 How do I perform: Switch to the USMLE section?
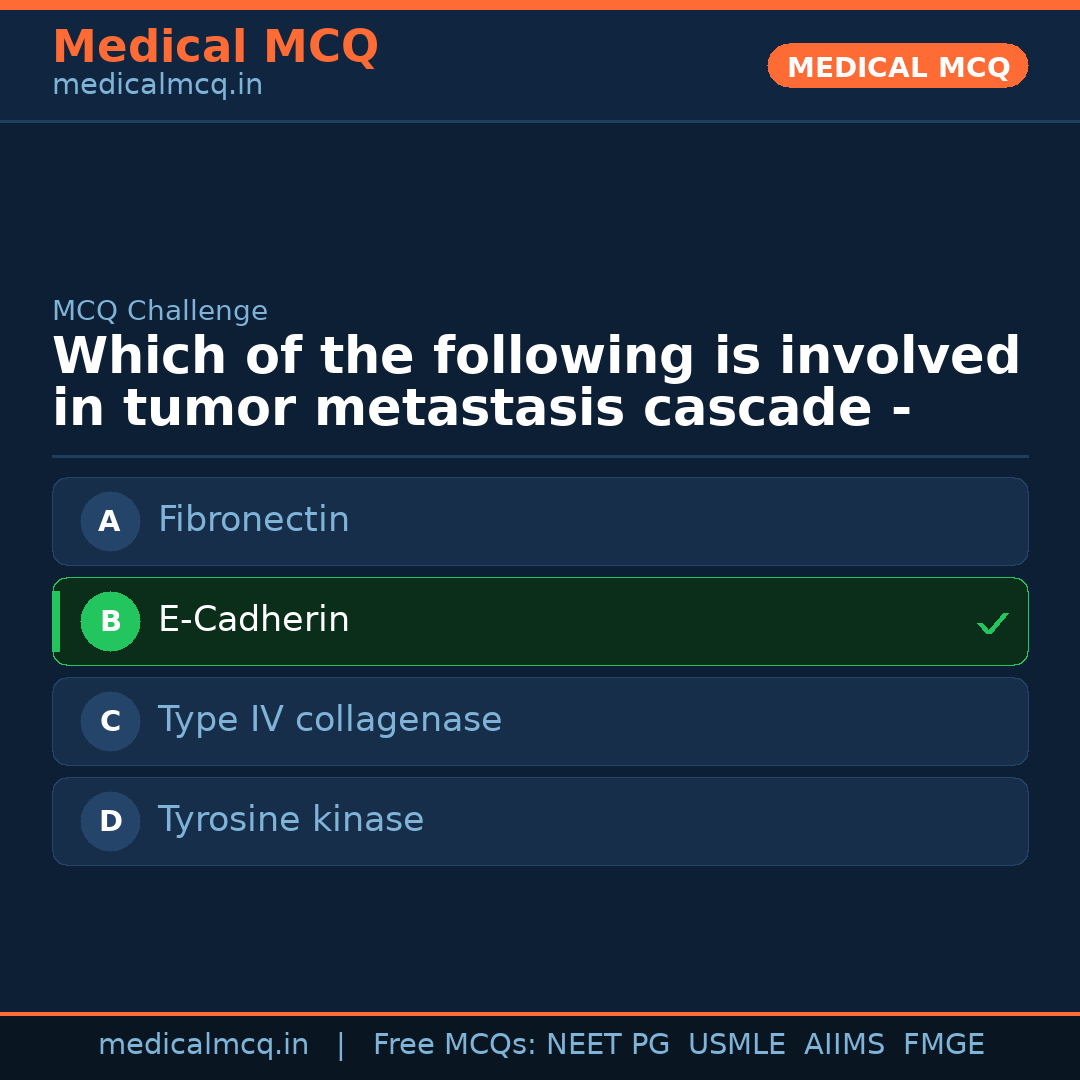[x=737, y=1044]
